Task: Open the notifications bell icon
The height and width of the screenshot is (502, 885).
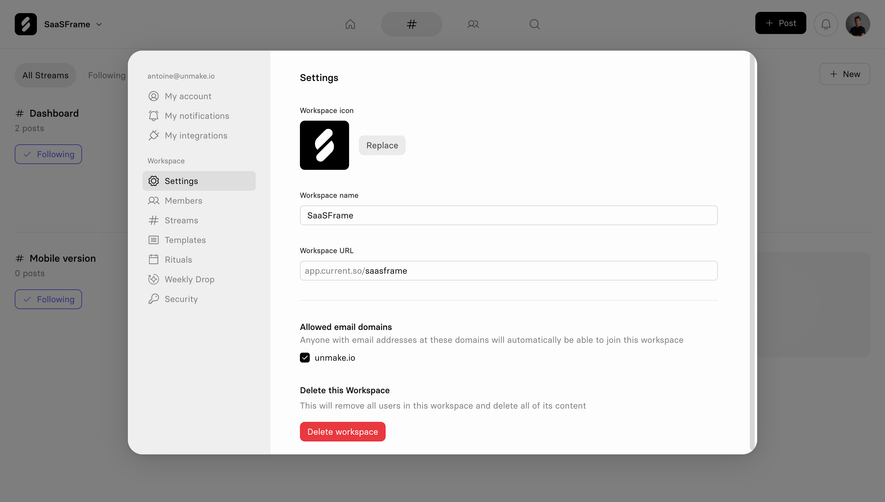Action: point(826,24)
